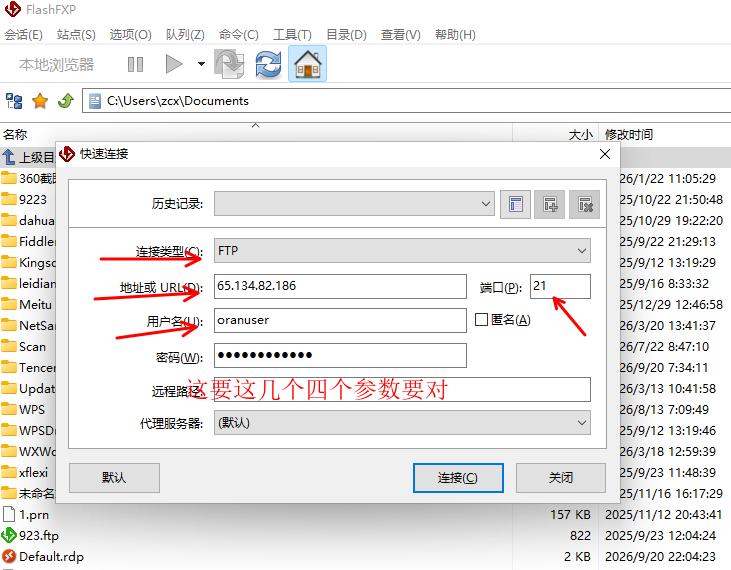
Task: Click the 本地浏览器 toolbar label
Action: (x=56, y=64)
